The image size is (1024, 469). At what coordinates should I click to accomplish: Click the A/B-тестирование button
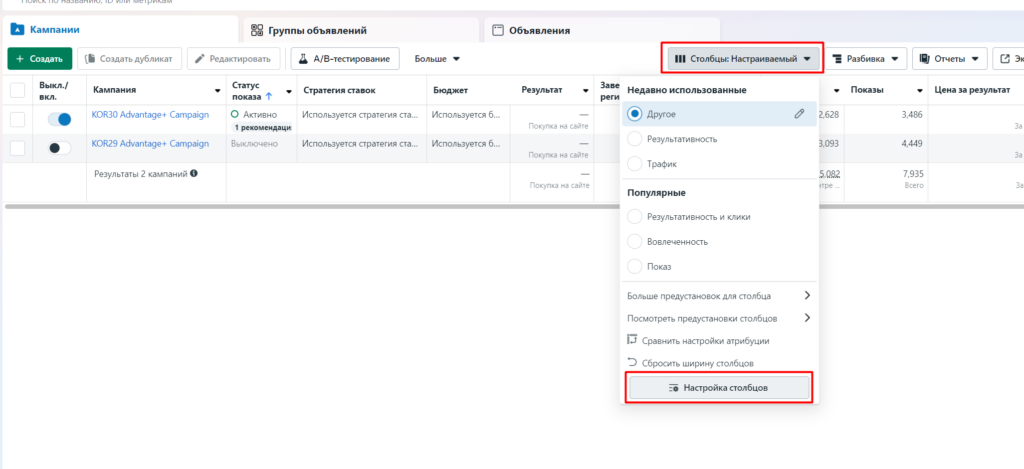[345, 59]
